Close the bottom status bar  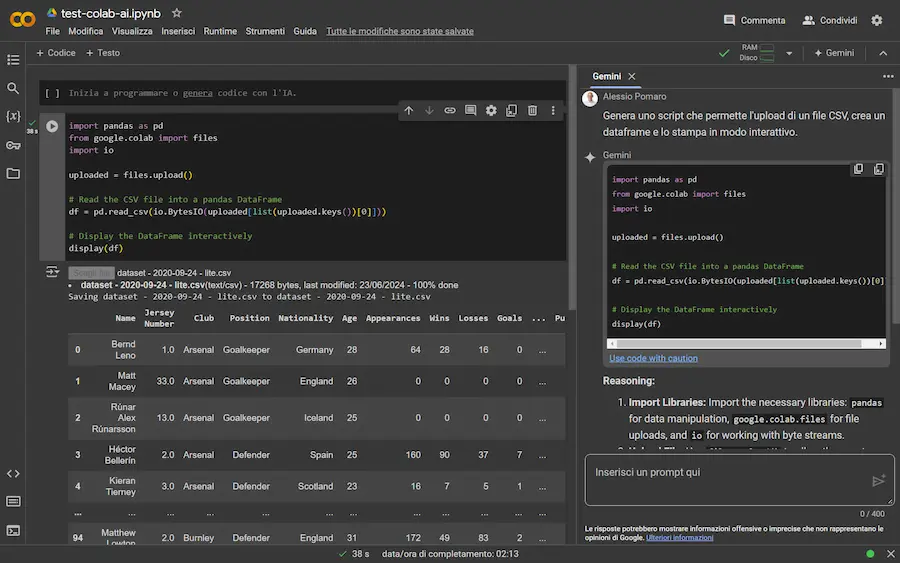coord(890,554)
